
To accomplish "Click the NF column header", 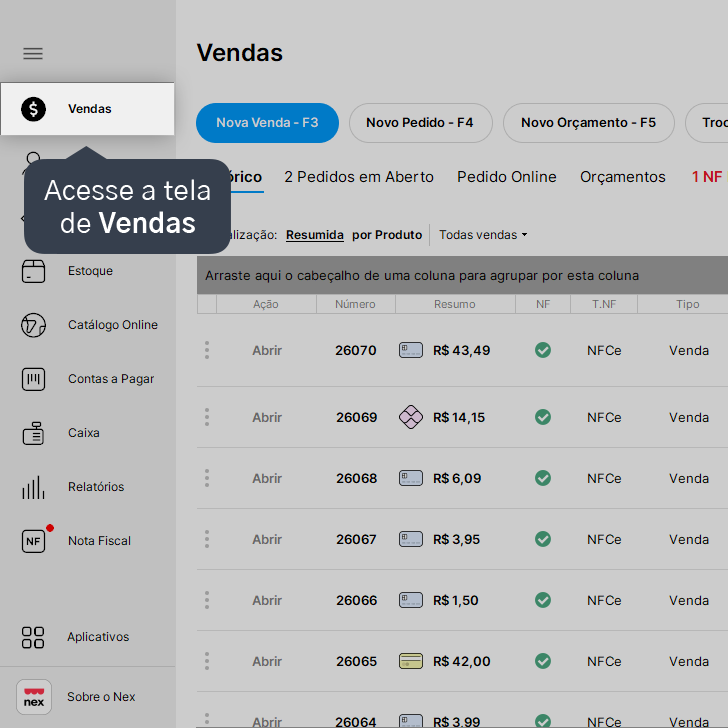I will point(543,304).
